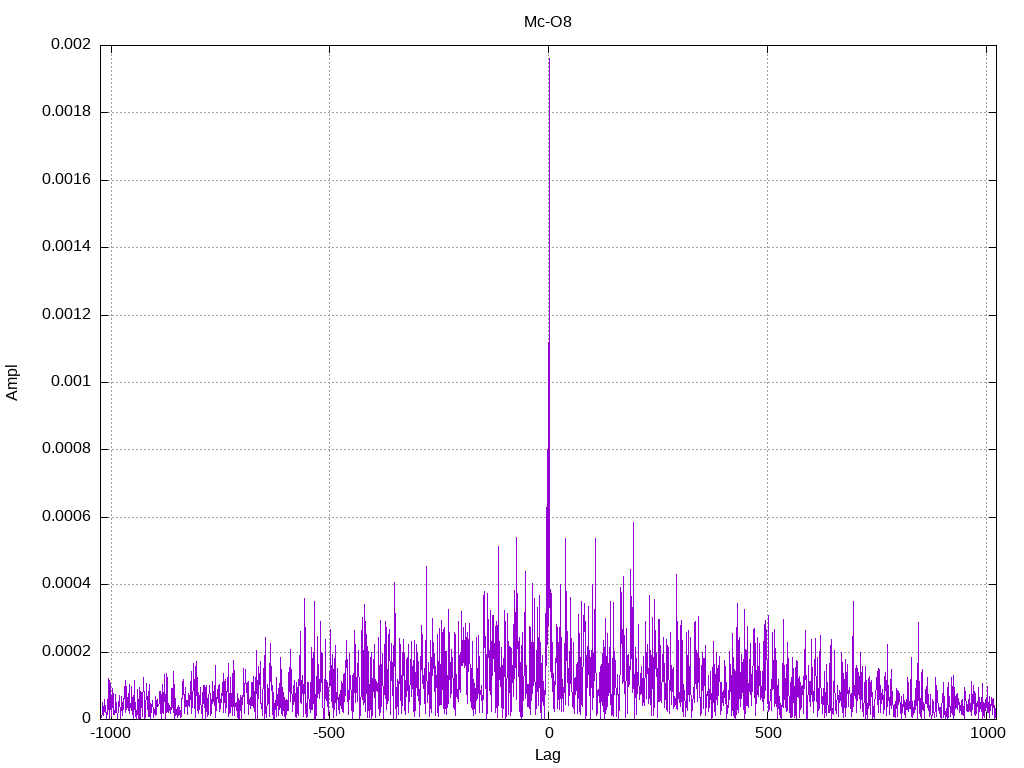Choose the 0.0008 y-axis tick label

pos(66,449)
